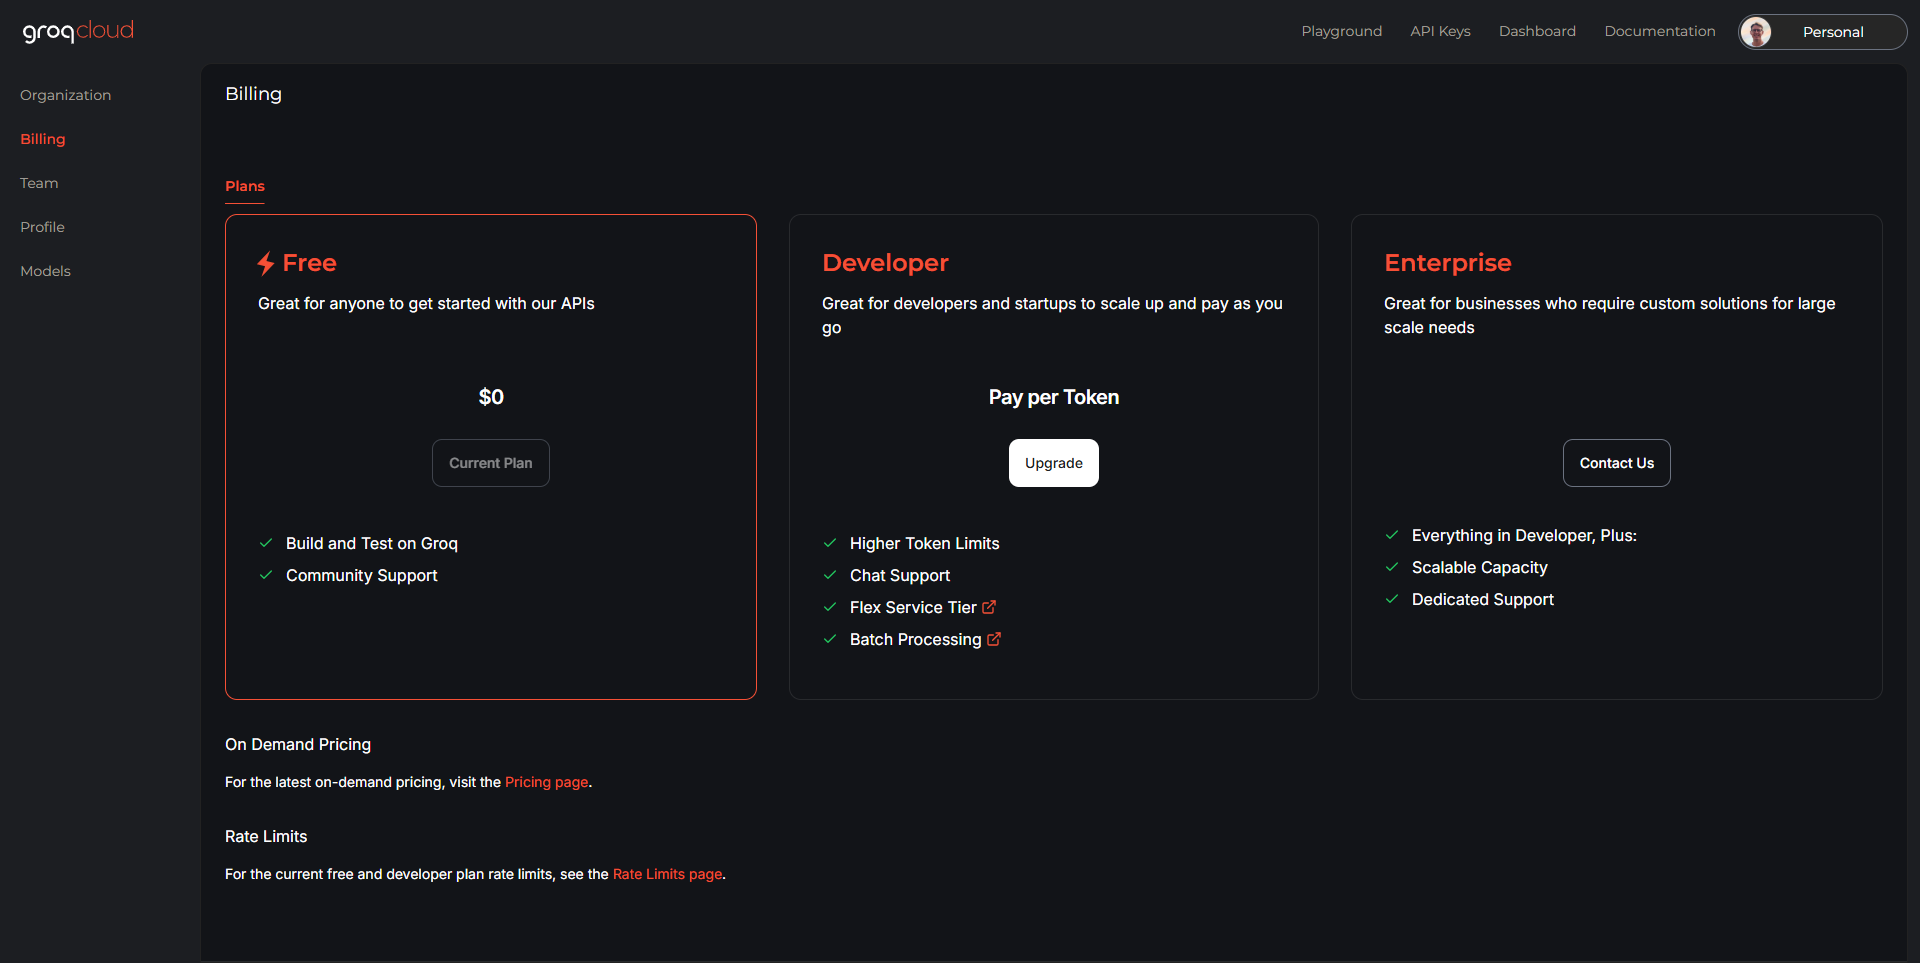Image resolution: width=1920 pixels, height=963 pixels.
Task: Click checkmark next to Higher Token Limits
Action: click(x=830, y=543)
